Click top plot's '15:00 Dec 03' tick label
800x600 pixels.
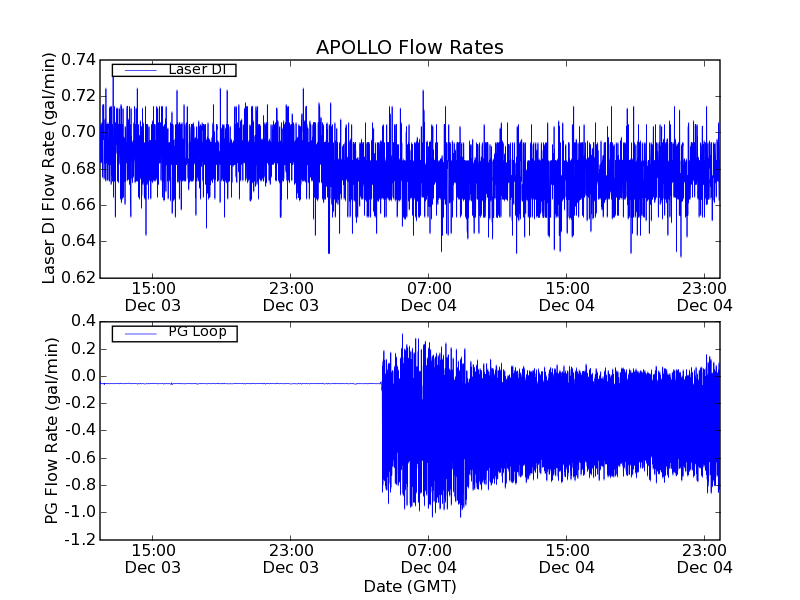point(153,297)
